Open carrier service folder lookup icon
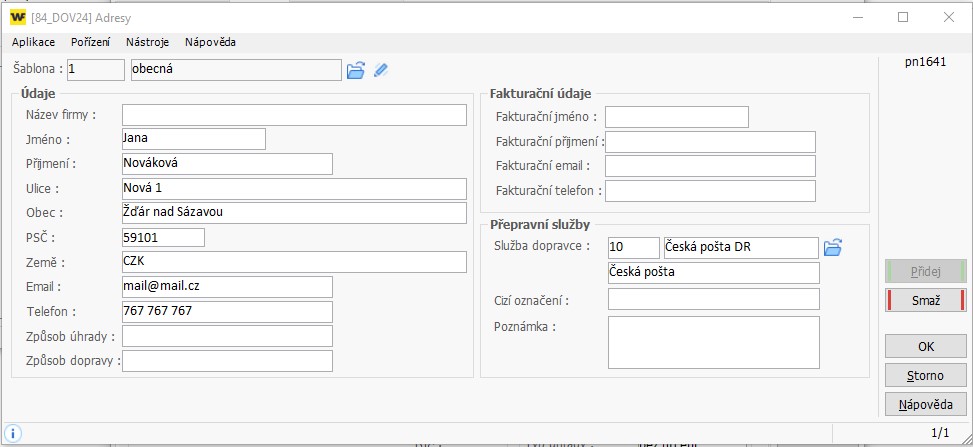This screenshot has width=973, height=447. click(x=833, y=248)
